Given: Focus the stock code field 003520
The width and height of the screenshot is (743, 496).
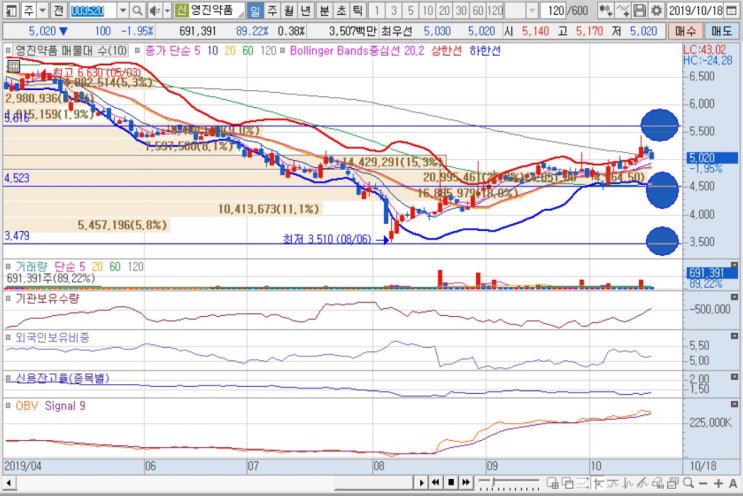Looking at the screenshot, I should [92, 10].
